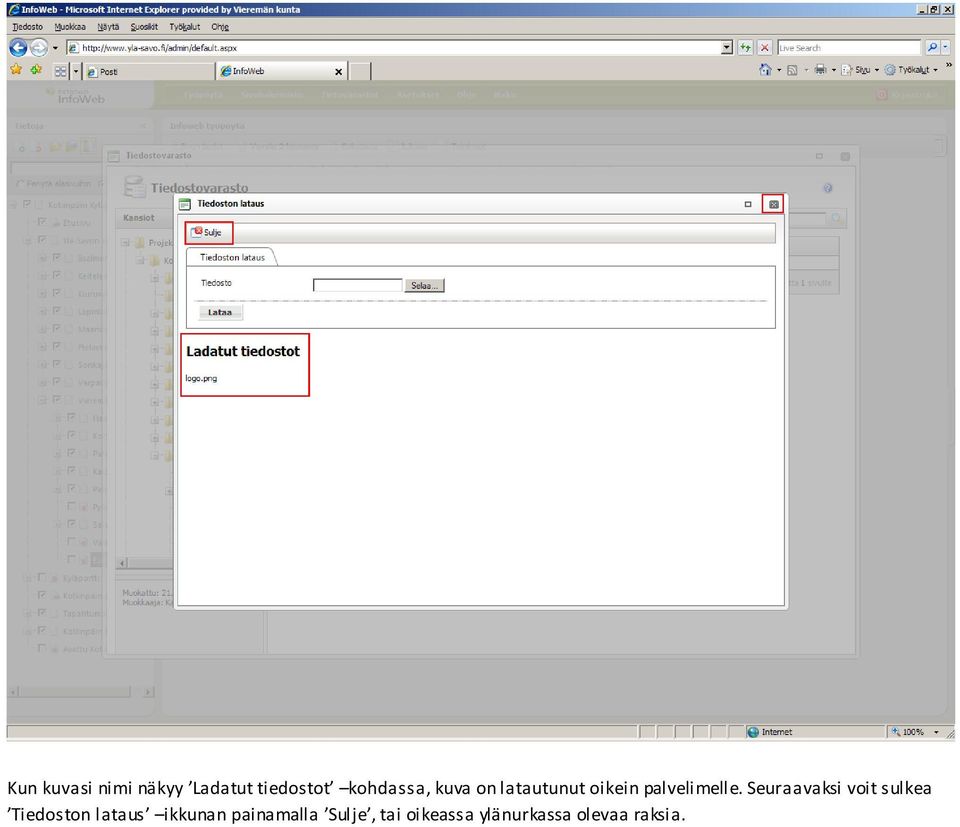This screenshot has width=960, height=827.
Task: Open the Suosikit menu
Action: (x=144, y=27)
